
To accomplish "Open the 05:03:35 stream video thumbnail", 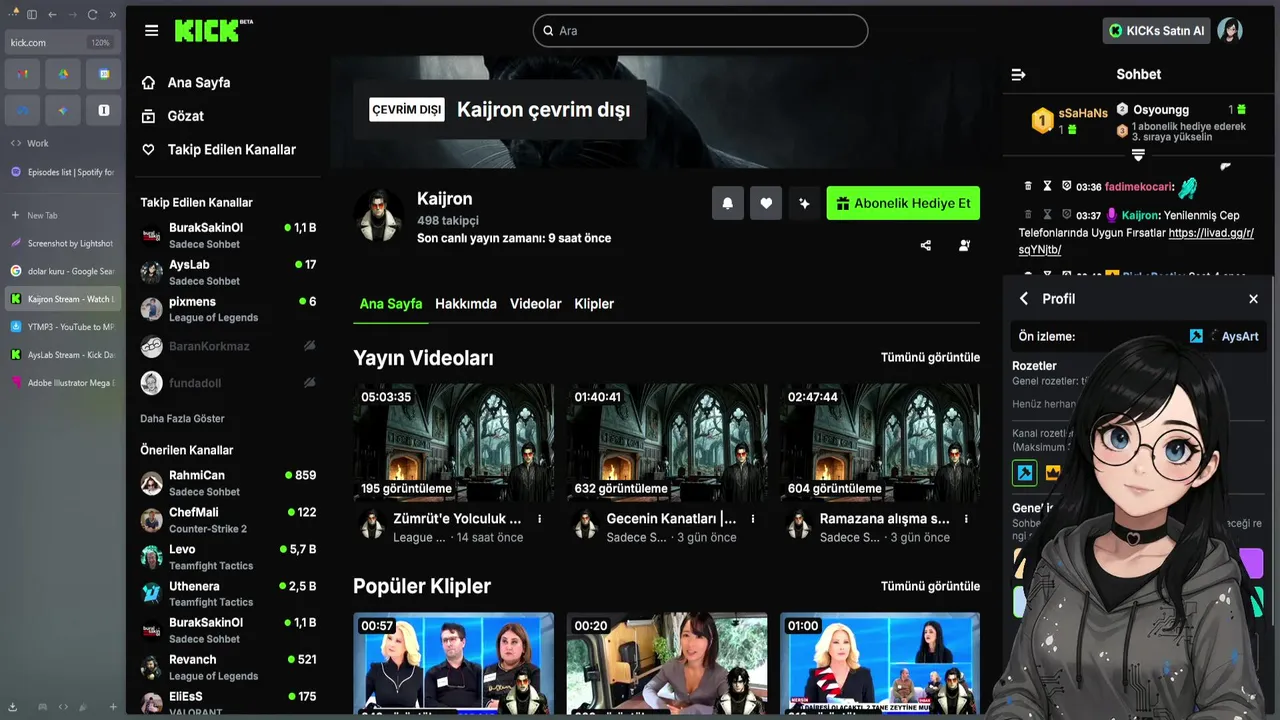I will (x=453, y=442).
